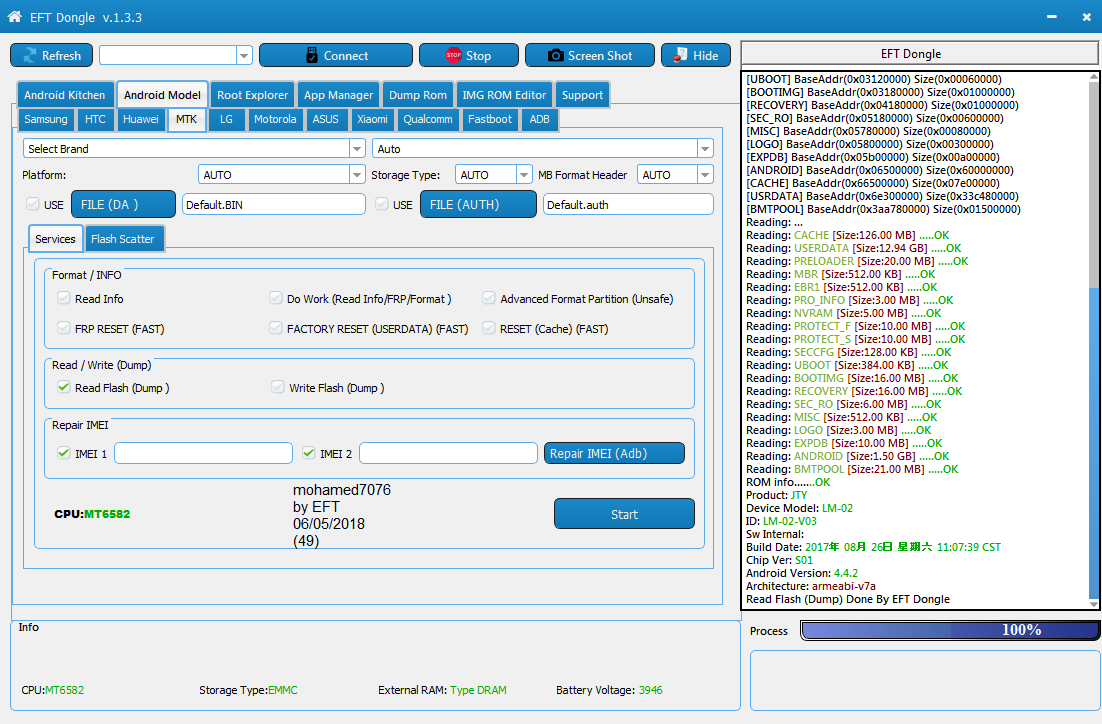Enable Write Flash (Dump) checkbox
Screen dimensions: 1102x724
click(278, 387)
